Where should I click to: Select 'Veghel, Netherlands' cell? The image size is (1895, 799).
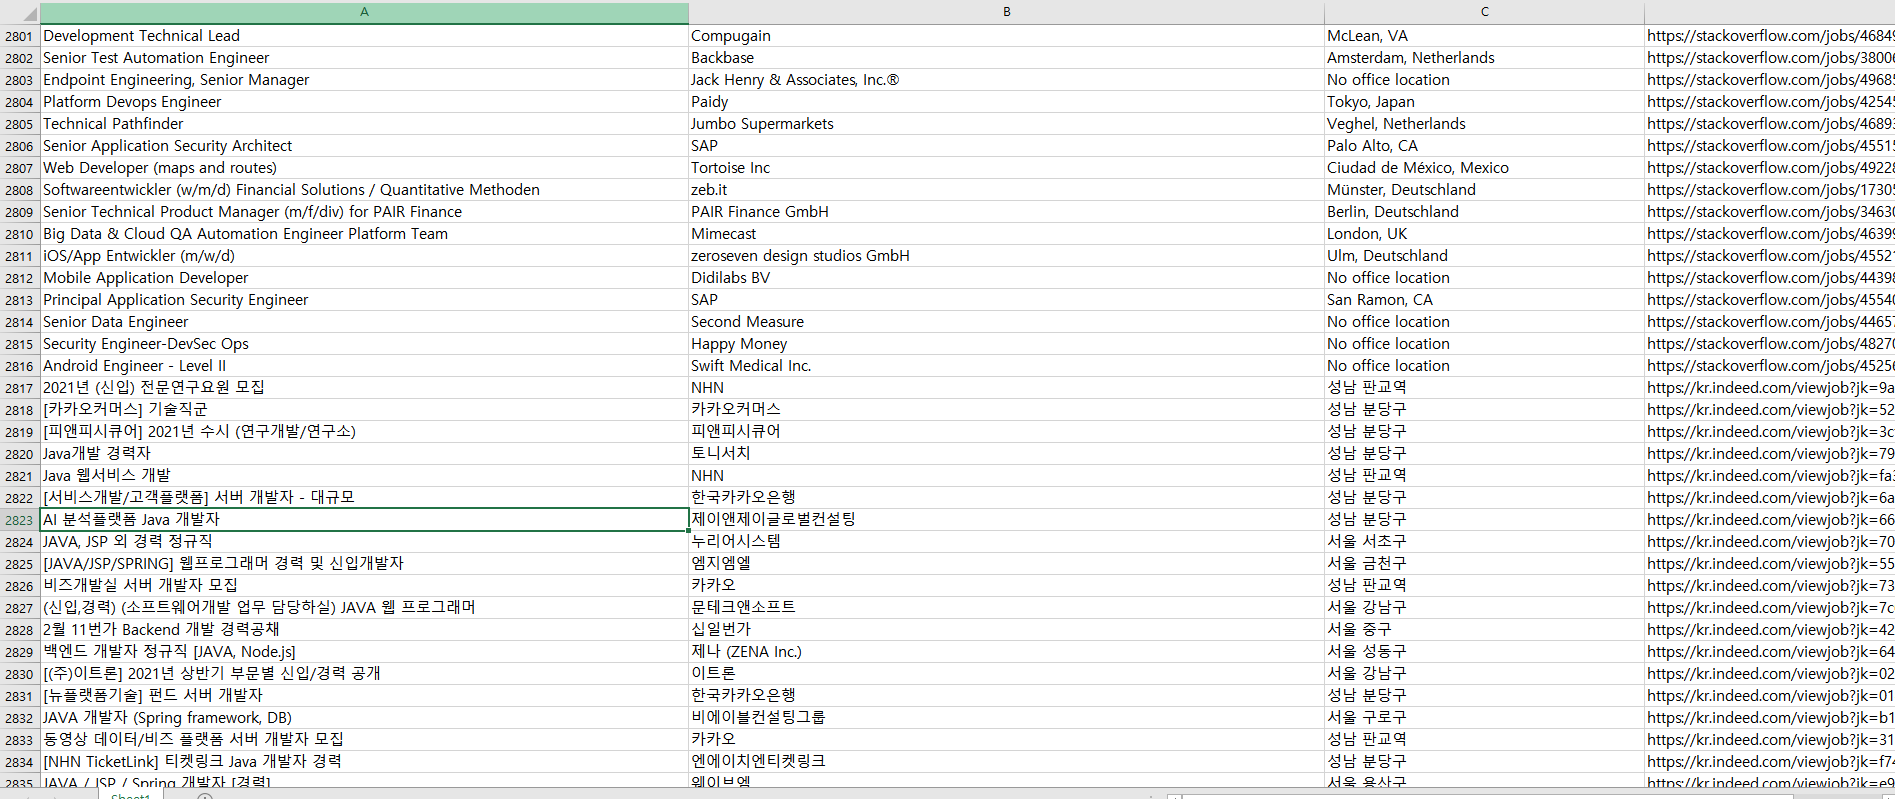pyautogui.click(x=1484, y=124)
